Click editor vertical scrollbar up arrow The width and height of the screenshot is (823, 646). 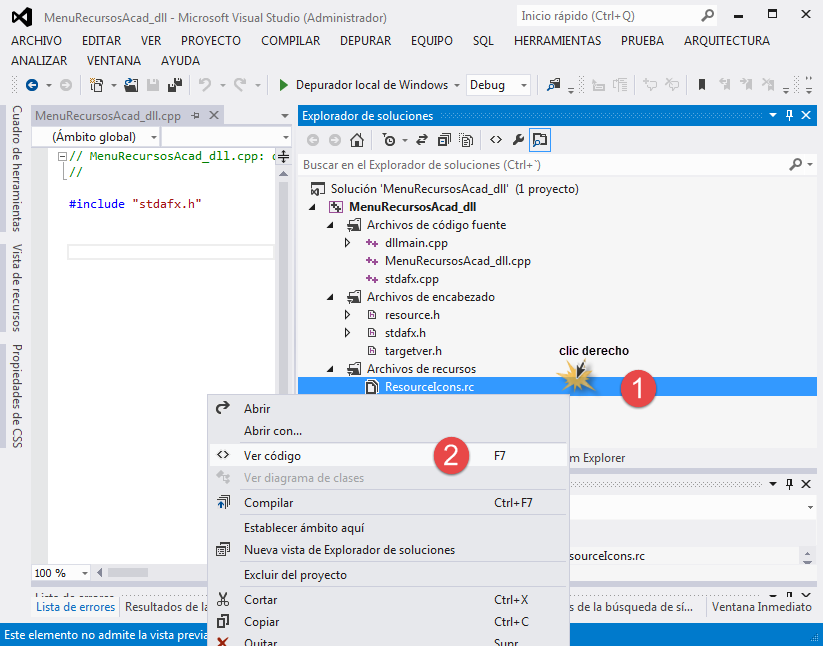coord(283,174)
